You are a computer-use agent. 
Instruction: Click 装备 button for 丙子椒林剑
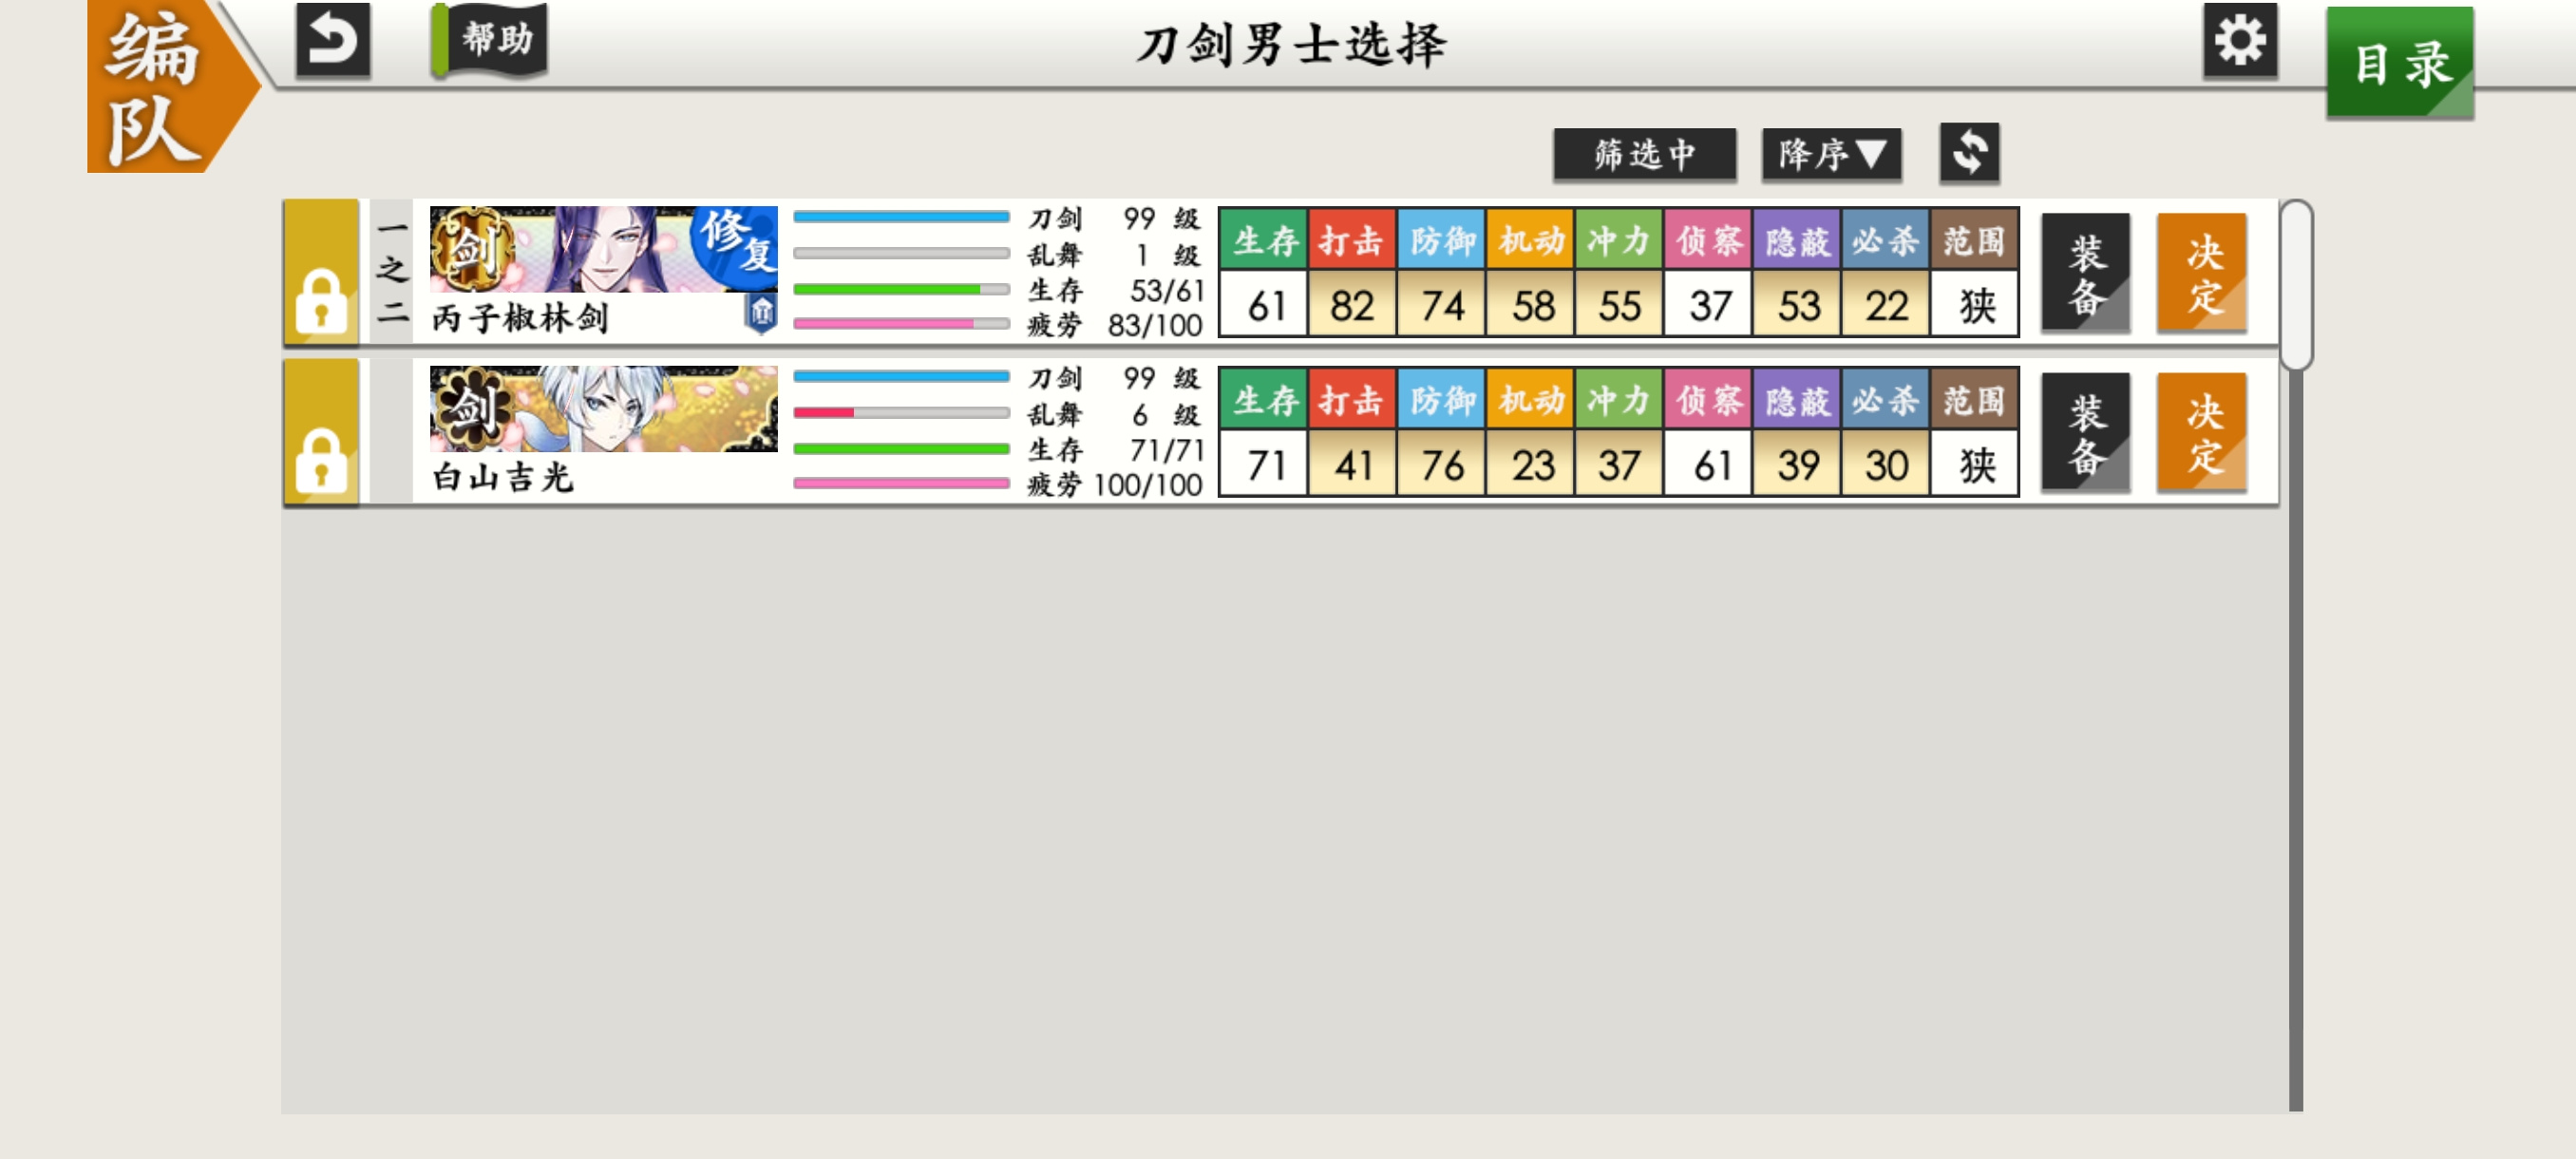2085,272
